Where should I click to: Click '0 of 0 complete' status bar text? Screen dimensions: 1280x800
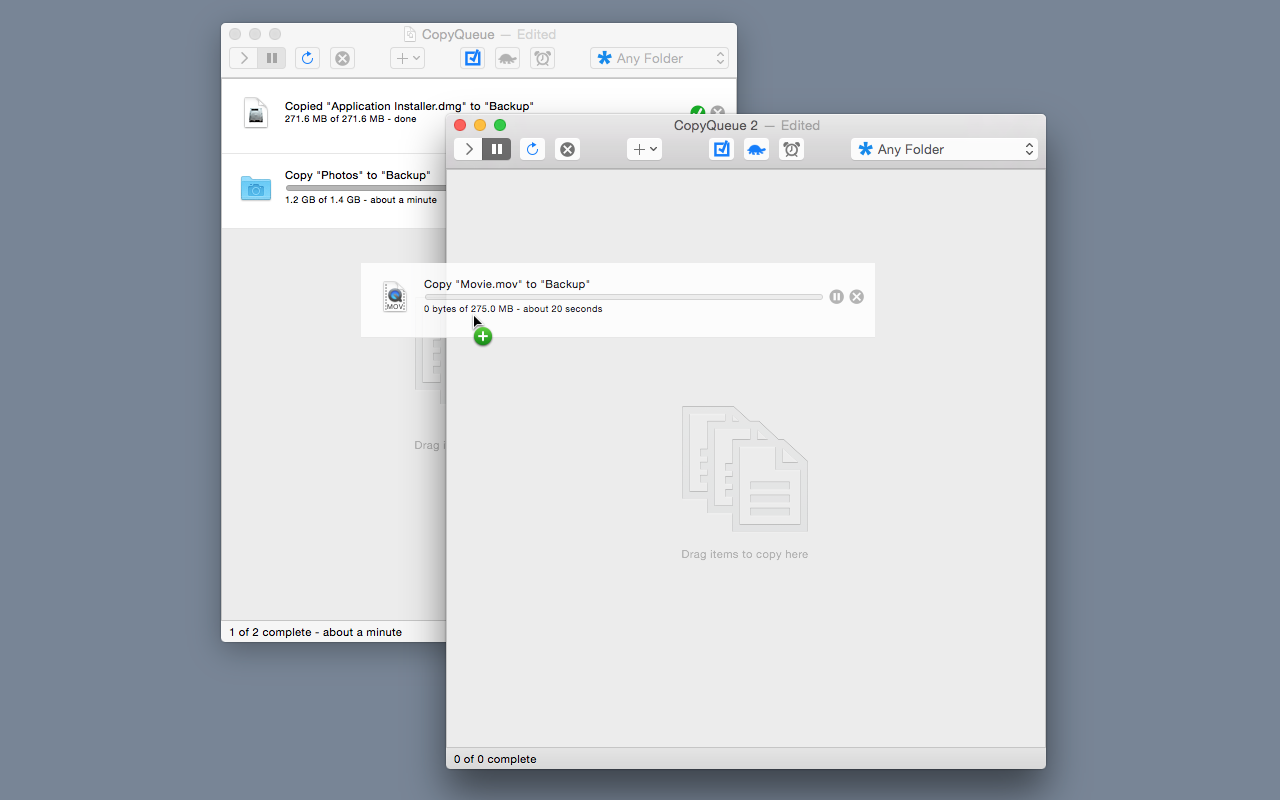tap(495, 759)
